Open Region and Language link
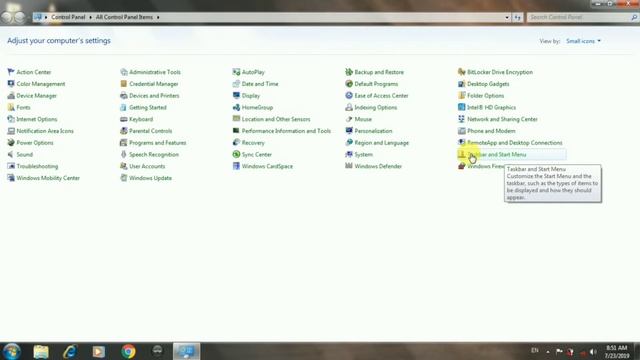The width and height of the screenshot is (640, 360). (x=382, y=143)
